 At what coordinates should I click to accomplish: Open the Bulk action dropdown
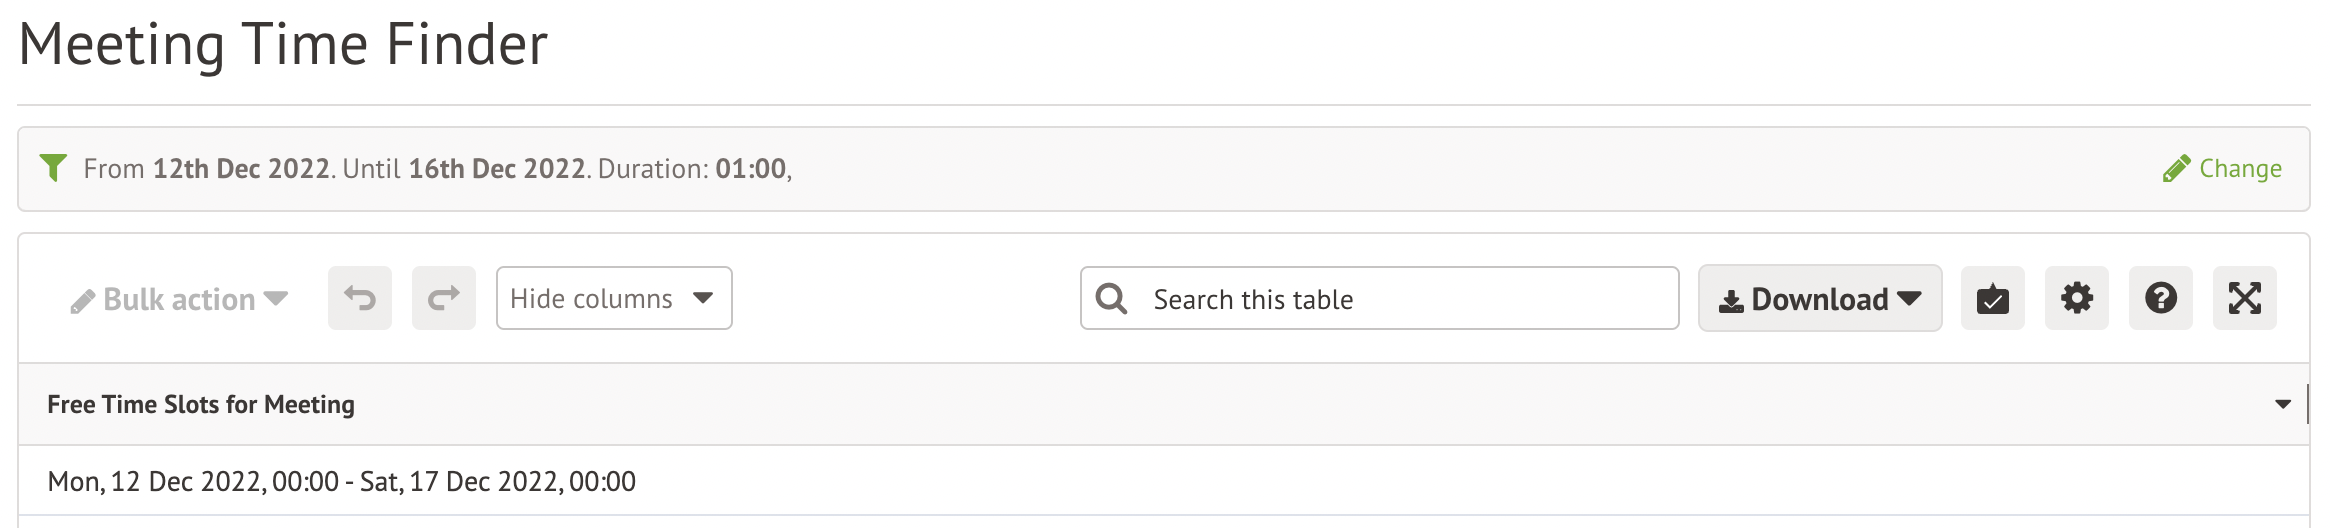tap(180, 299)
